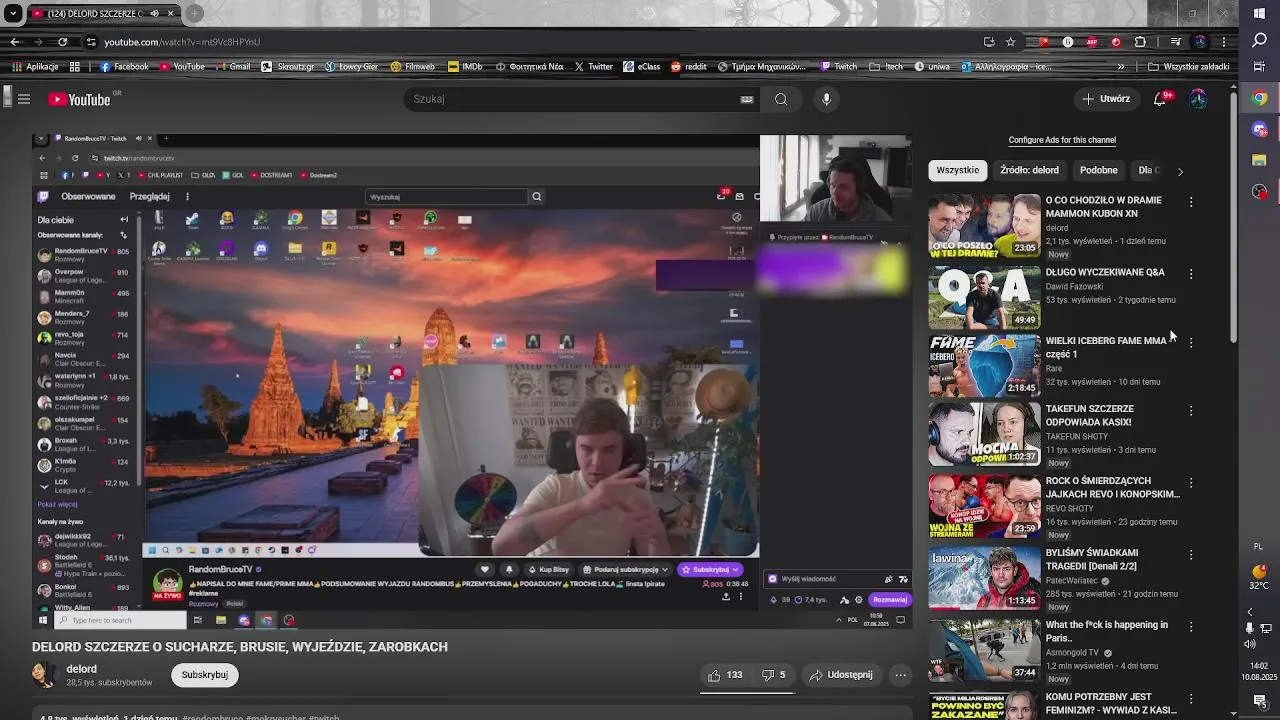Open the Twitter bookmark
This screenshot has height=720, width=1280.
point(593,67)
